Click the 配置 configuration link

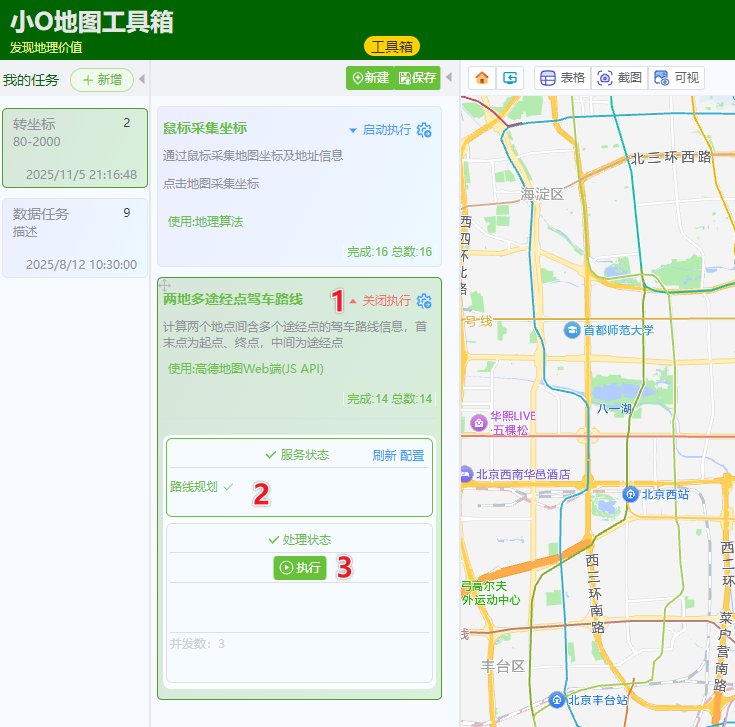click(x=412, y=456)
